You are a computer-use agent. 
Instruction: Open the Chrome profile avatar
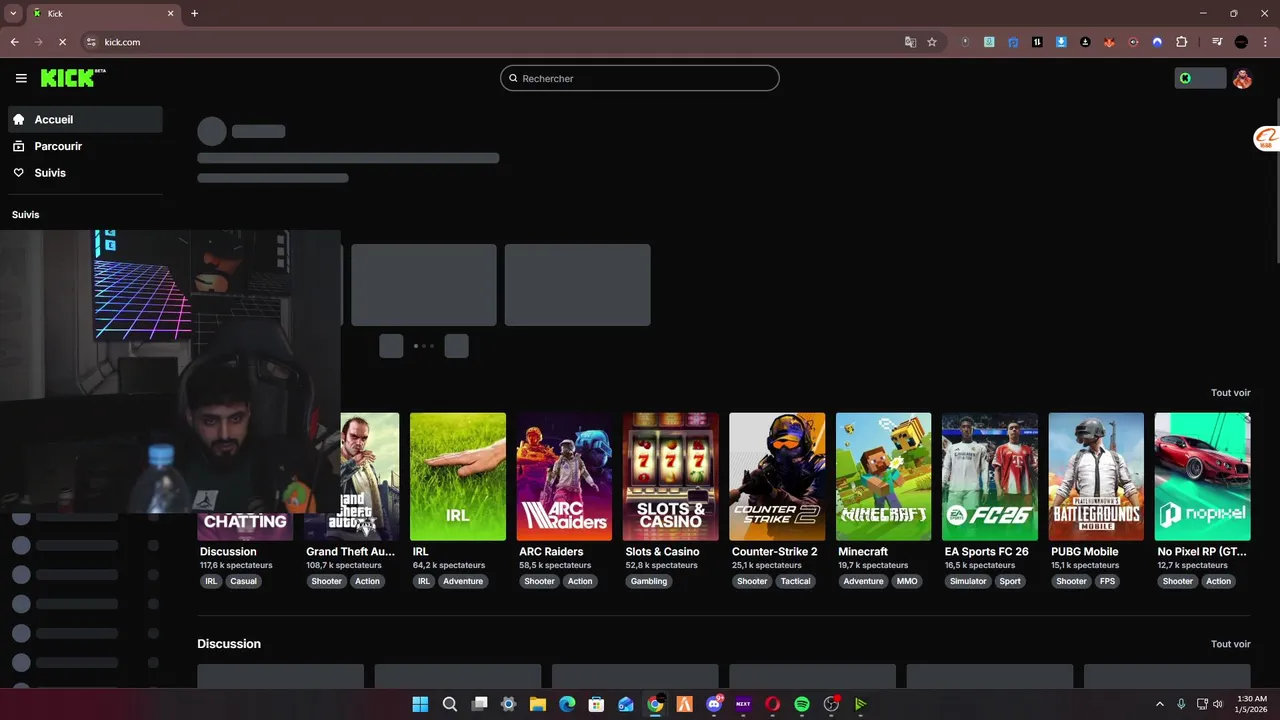[x=1241, y=42]
